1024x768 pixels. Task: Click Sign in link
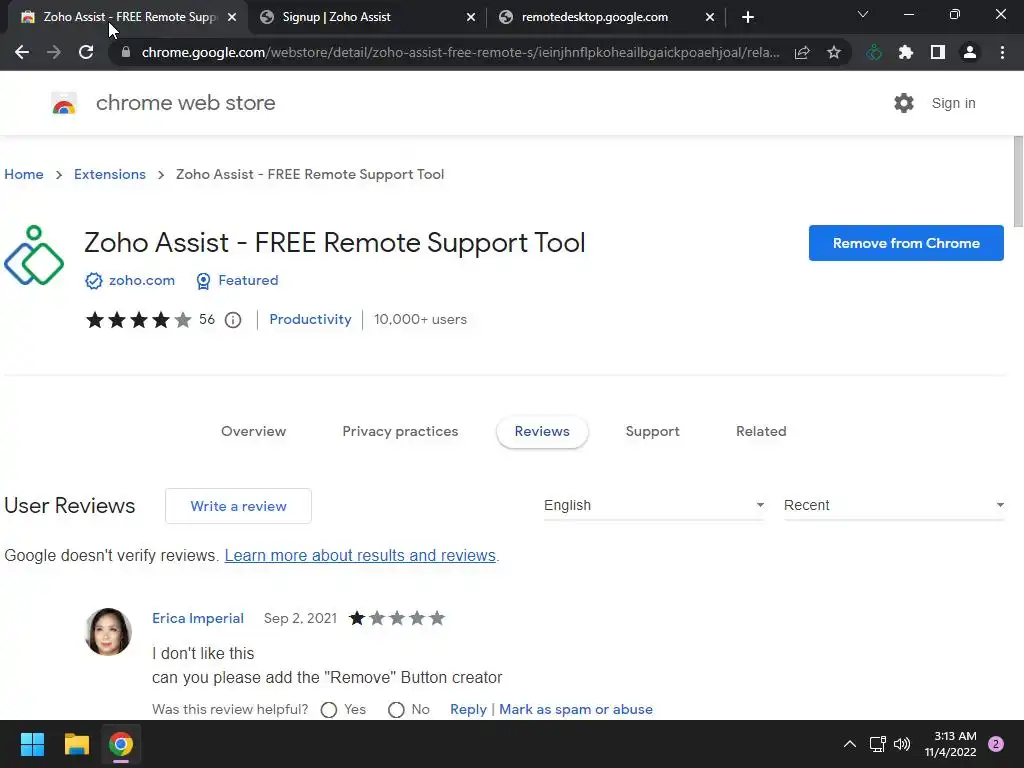[x=953, y=103]
